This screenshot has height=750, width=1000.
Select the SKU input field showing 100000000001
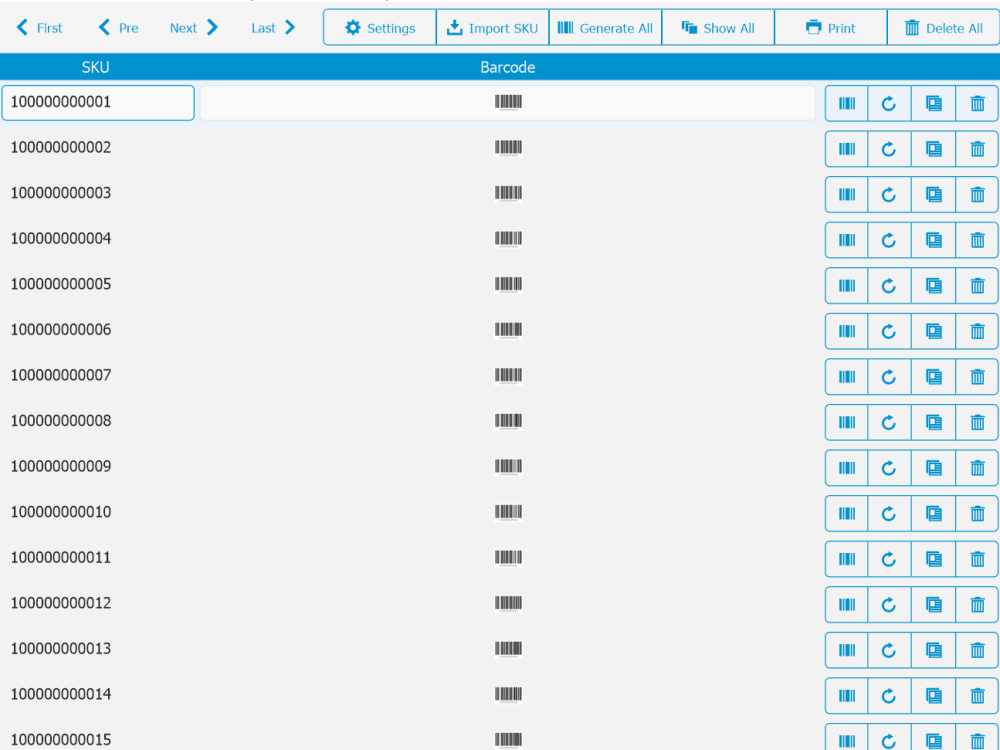(x=97, y=102)
